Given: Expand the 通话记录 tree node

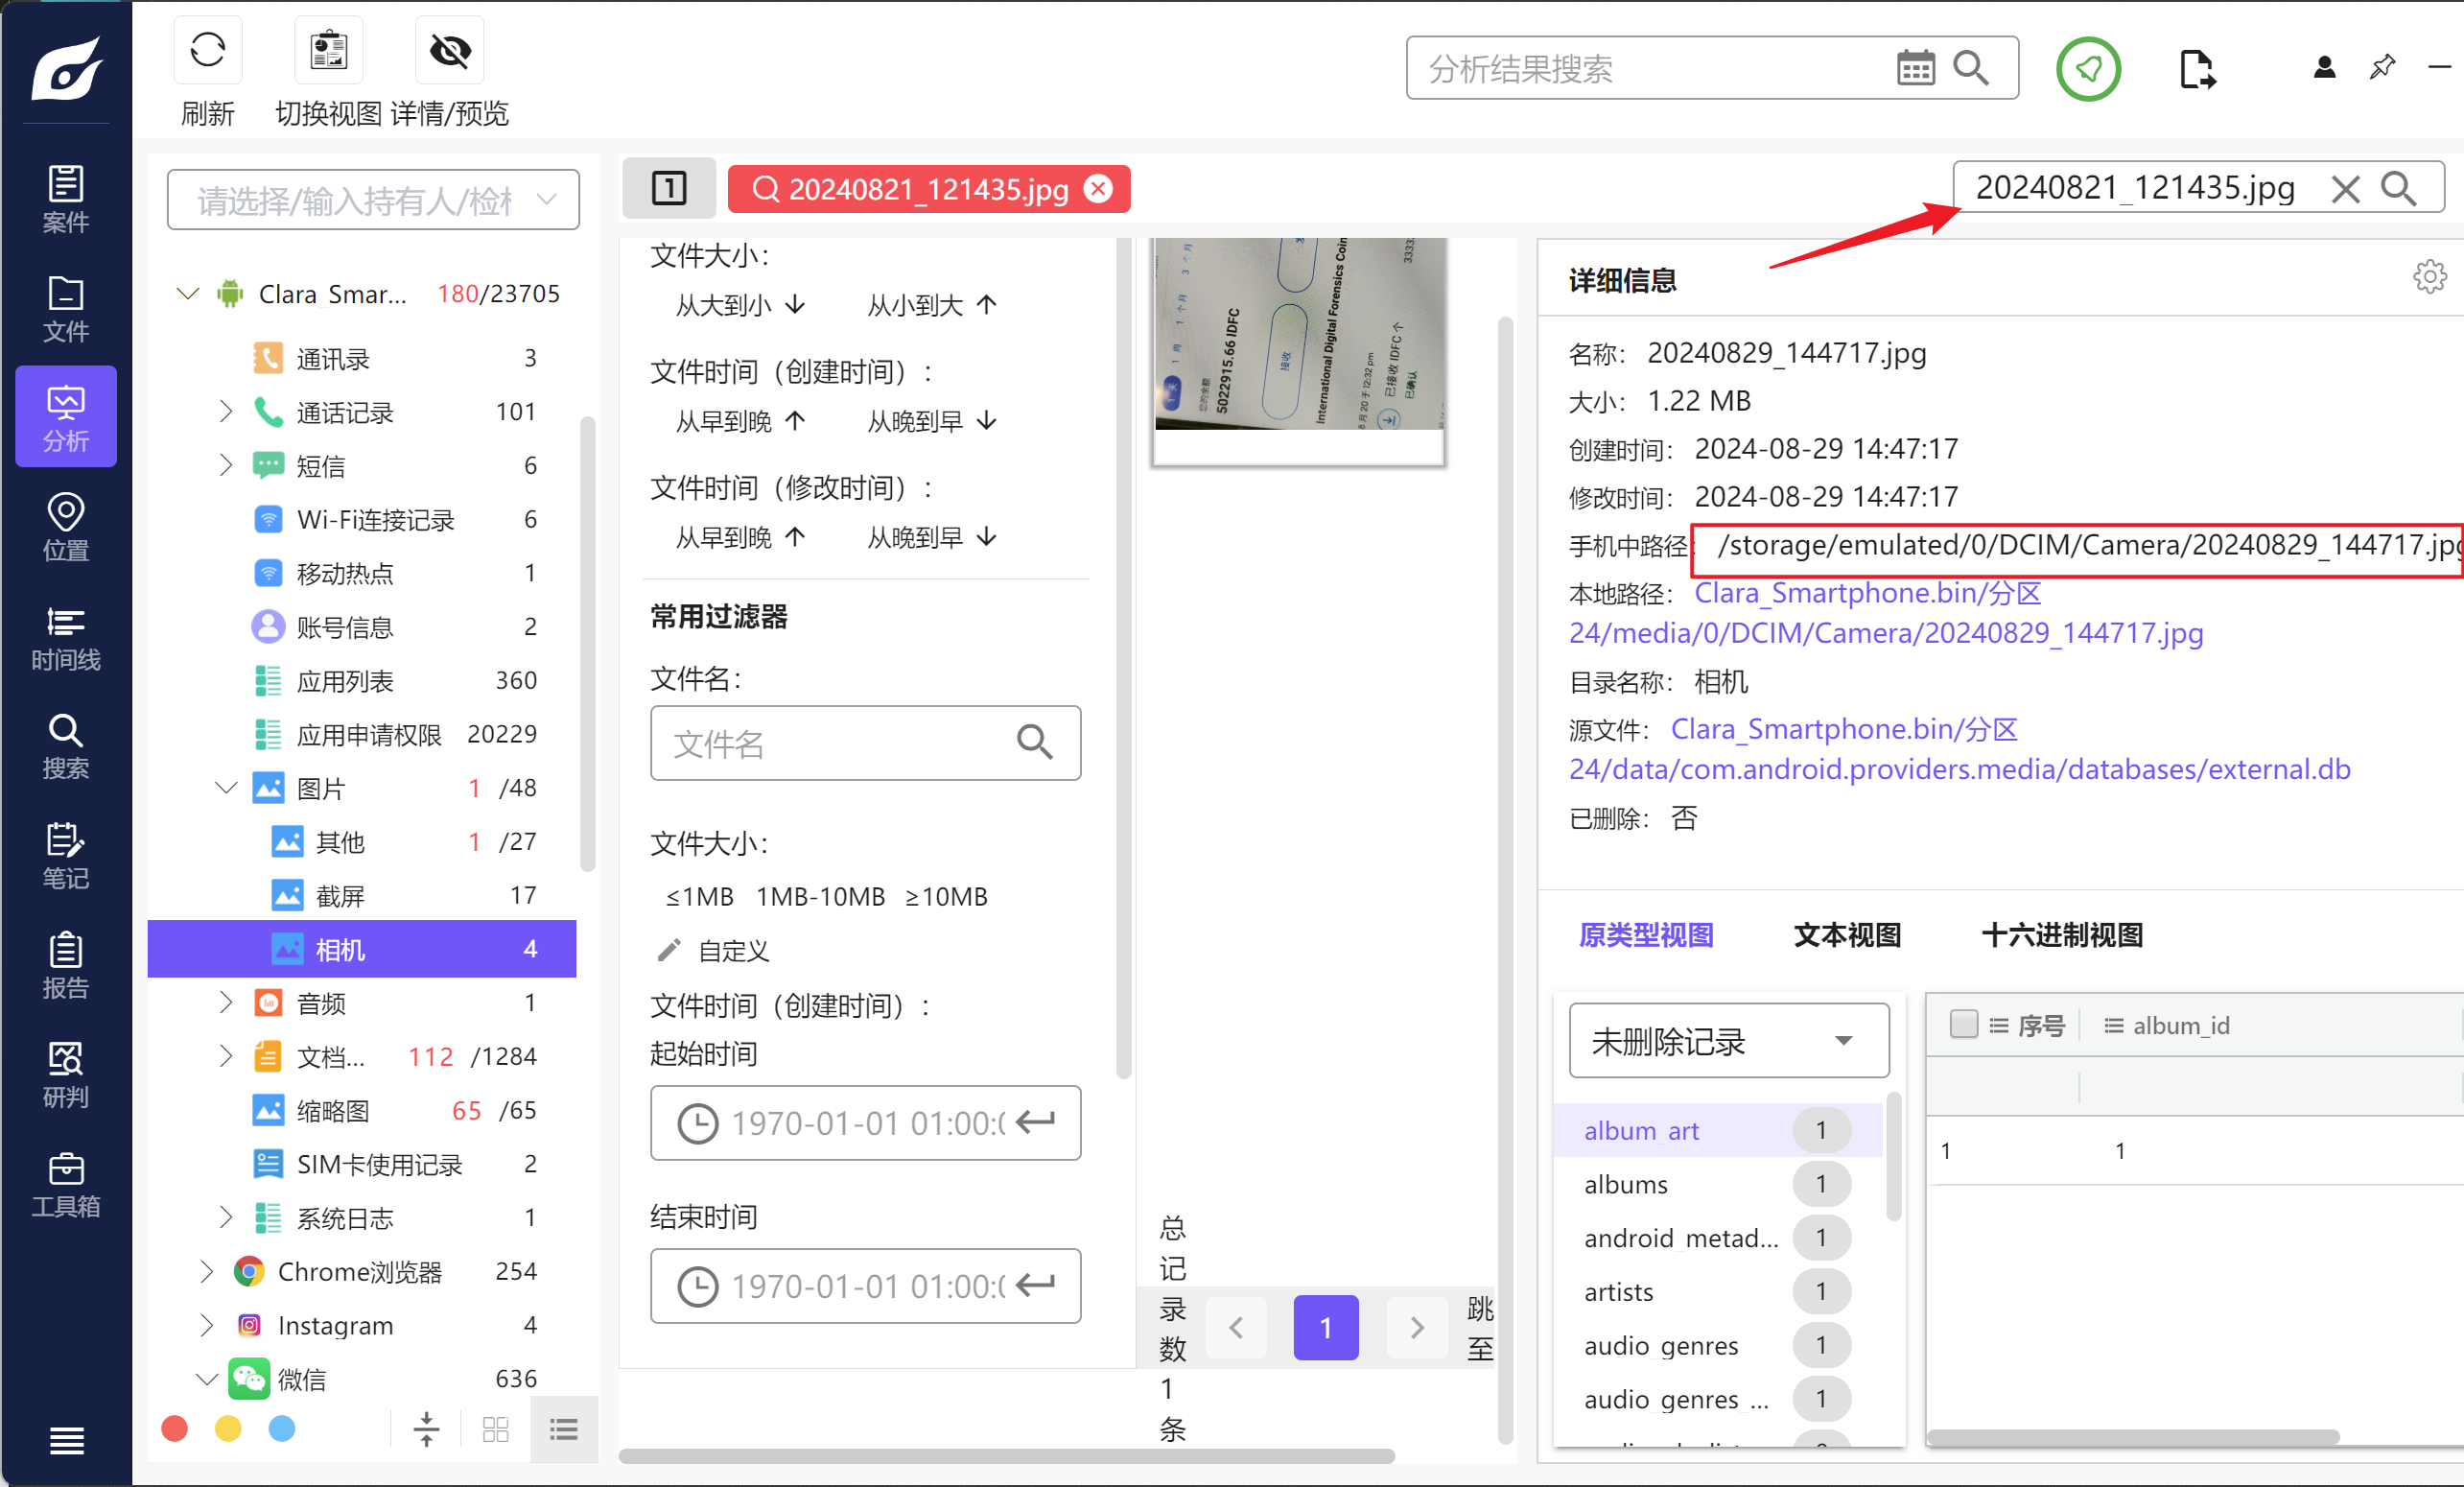Looking at the screenshot, I should (x=226, y=412).
